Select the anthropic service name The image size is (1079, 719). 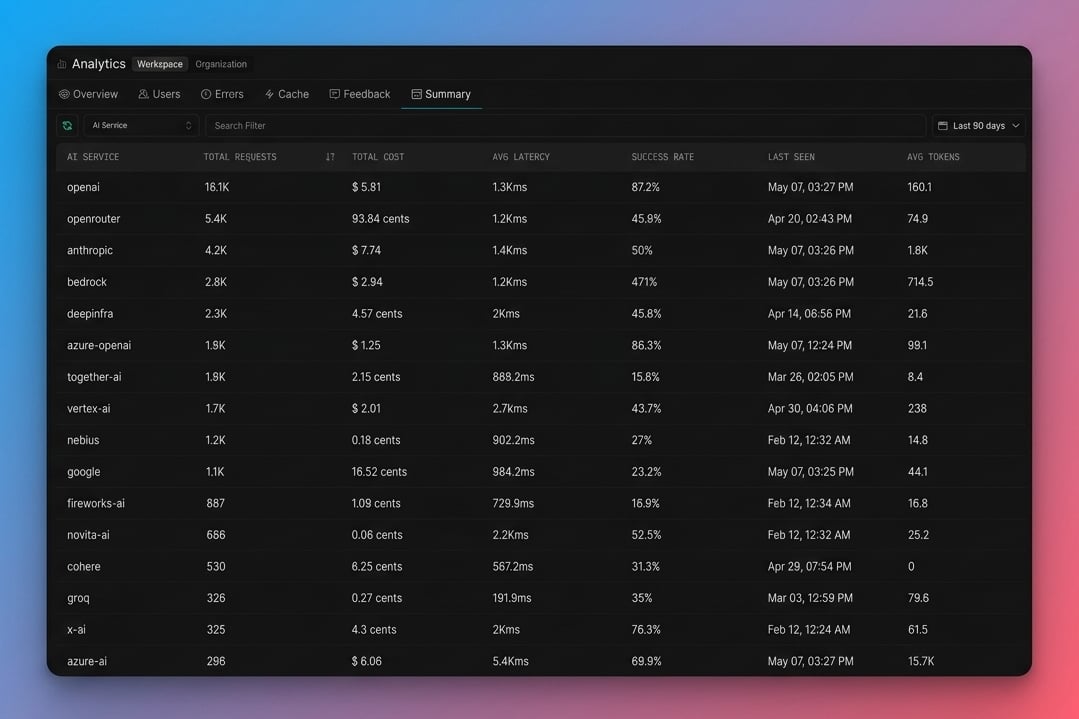(x=89, y=250)
